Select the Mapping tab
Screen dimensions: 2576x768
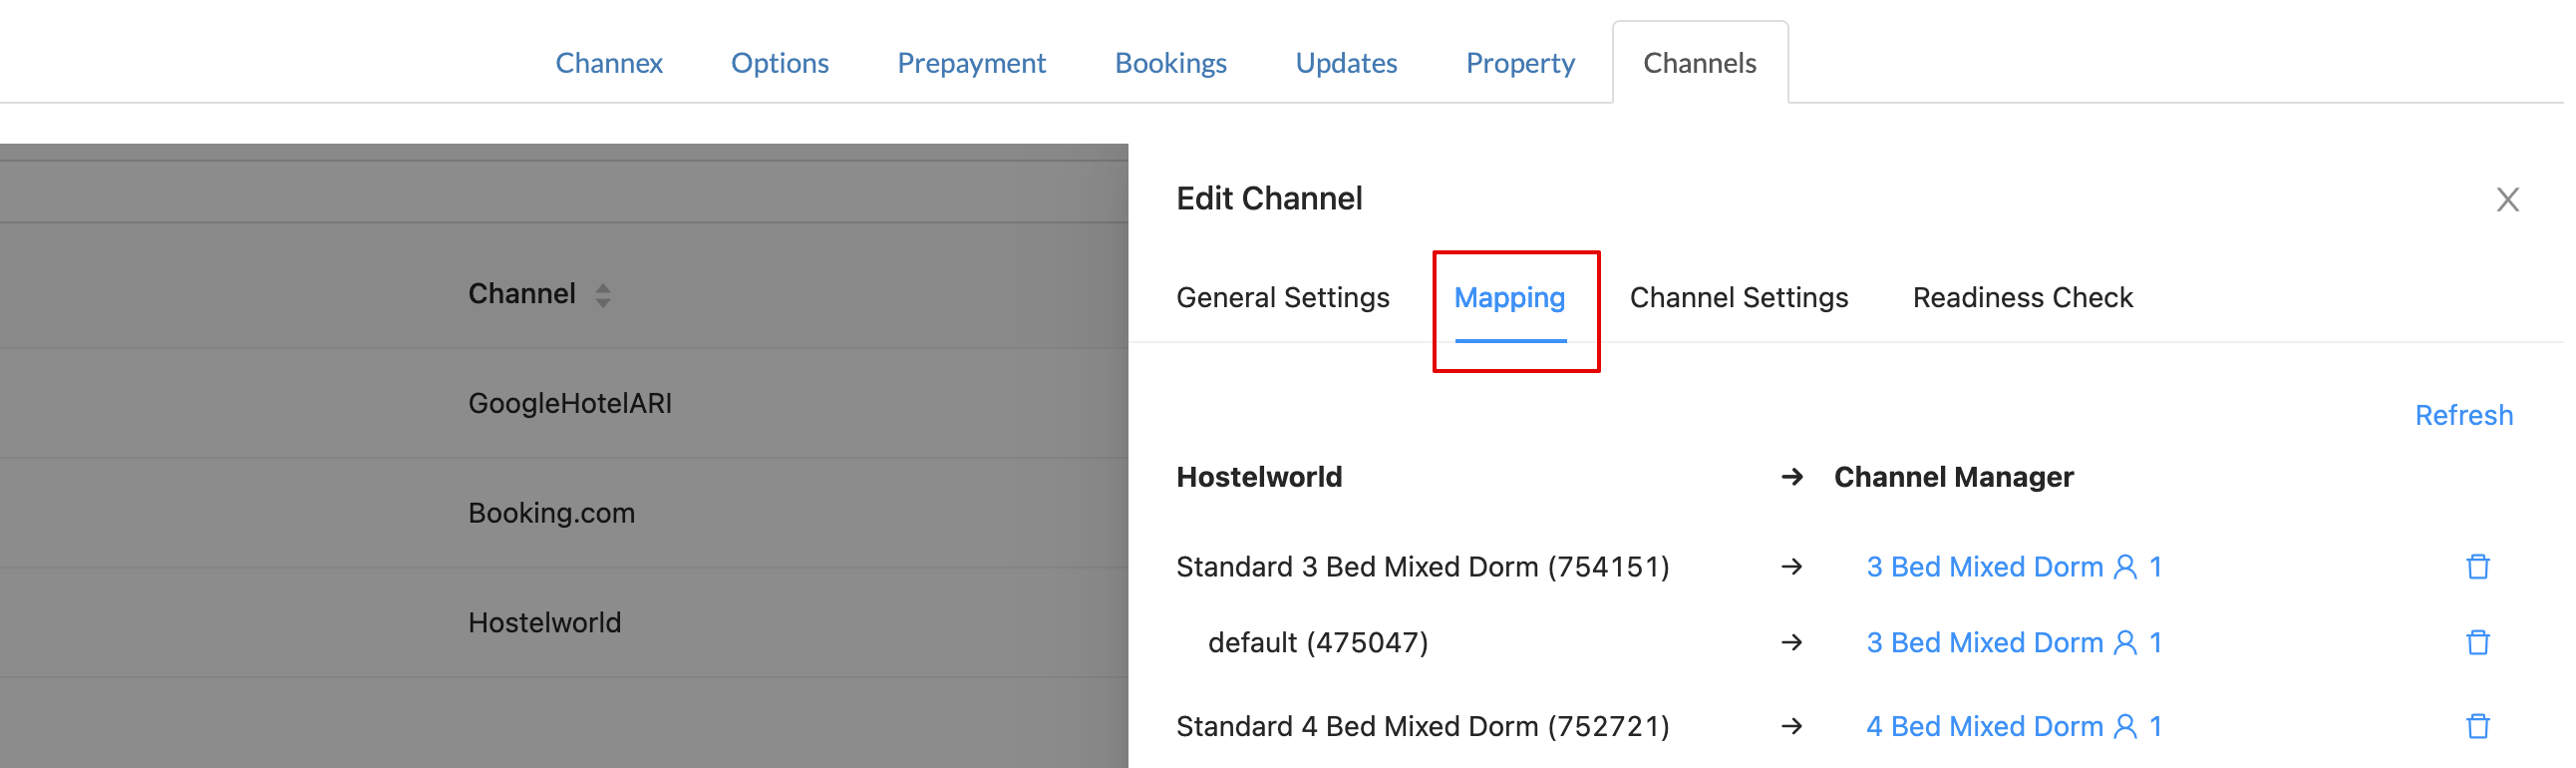[1510, 298]
